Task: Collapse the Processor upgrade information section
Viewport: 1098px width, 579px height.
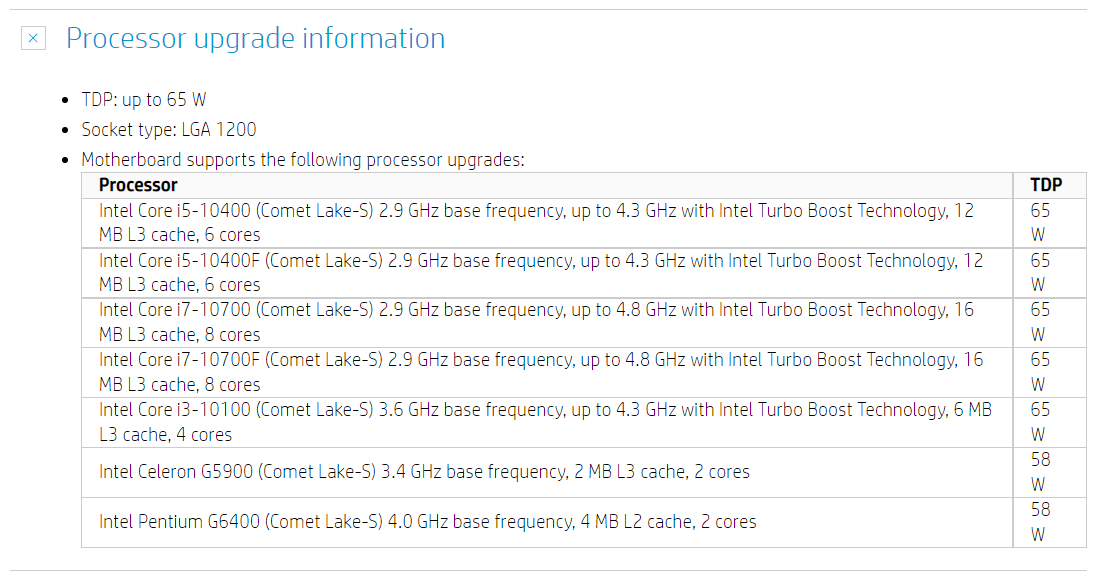Action: [34, 38]
